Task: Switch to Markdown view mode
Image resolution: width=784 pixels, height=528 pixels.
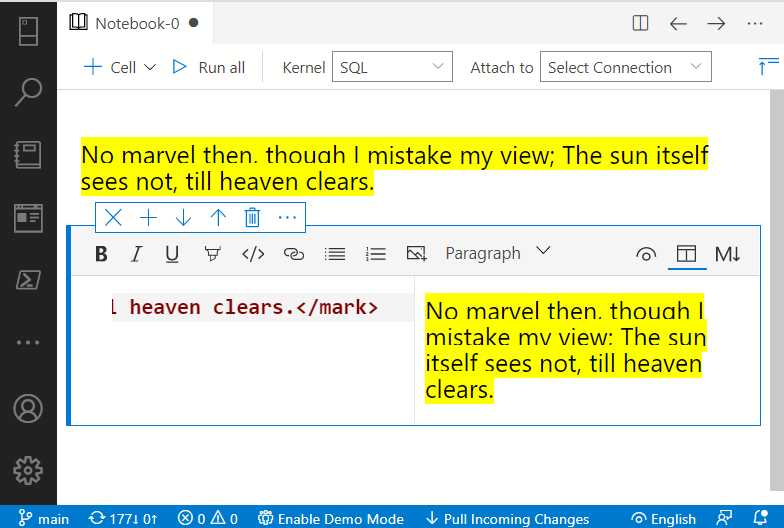Action: coord(728,254)
